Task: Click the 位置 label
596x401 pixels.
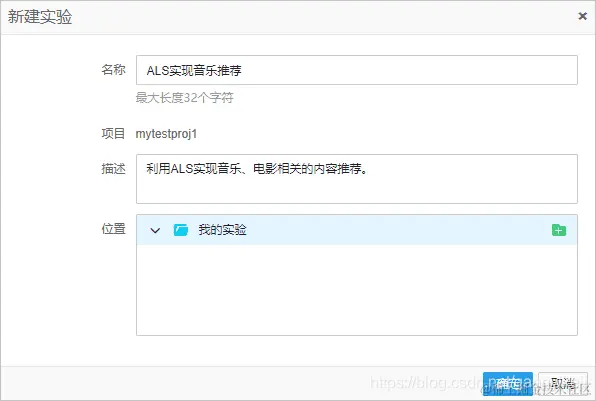Action: [x=113, y=229]
